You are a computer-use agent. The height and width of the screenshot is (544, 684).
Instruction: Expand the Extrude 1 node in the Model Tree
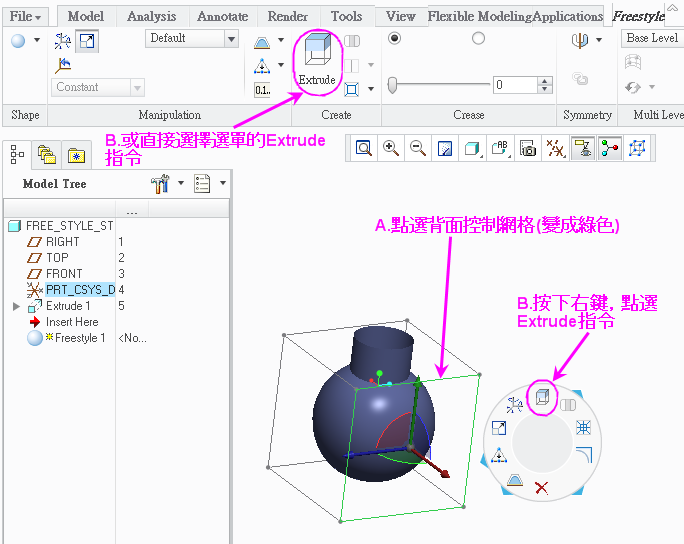click(17, 306)
